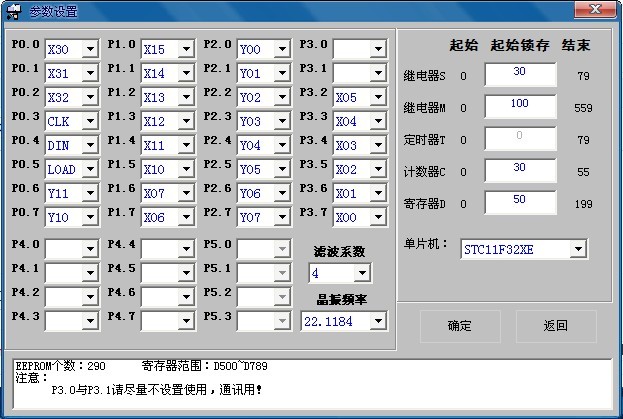Click the 继电器S 起始锁存 field

(x=519, y=74)
